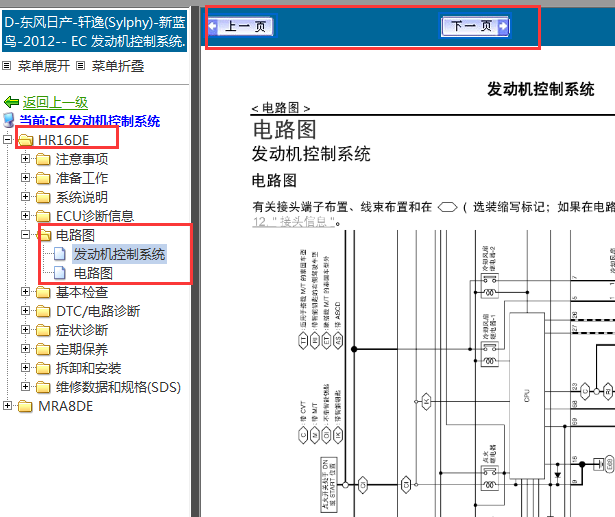Click the page icon beside 发动机控制系统
Screen dimensions: 615x517
pos(60,254)
